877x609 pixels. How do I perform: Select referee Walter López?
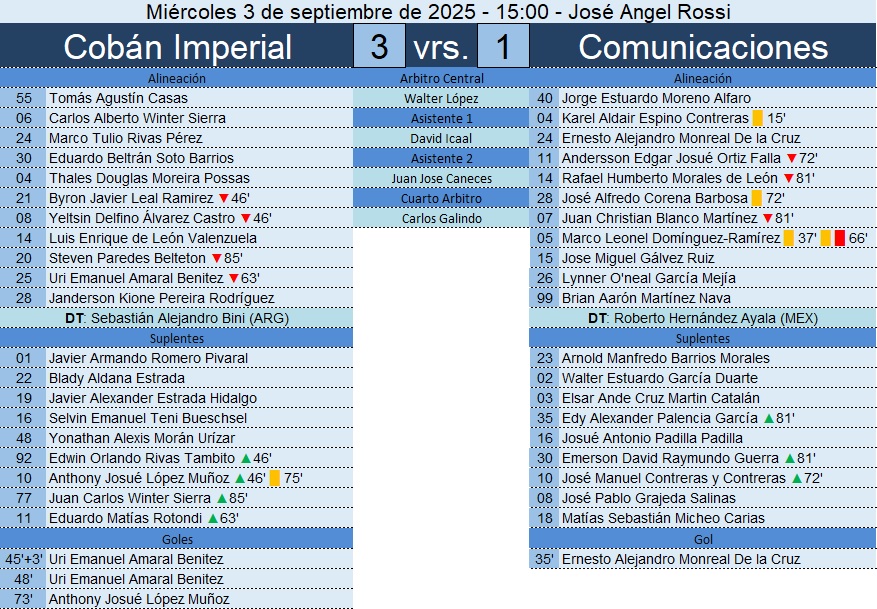441,98
